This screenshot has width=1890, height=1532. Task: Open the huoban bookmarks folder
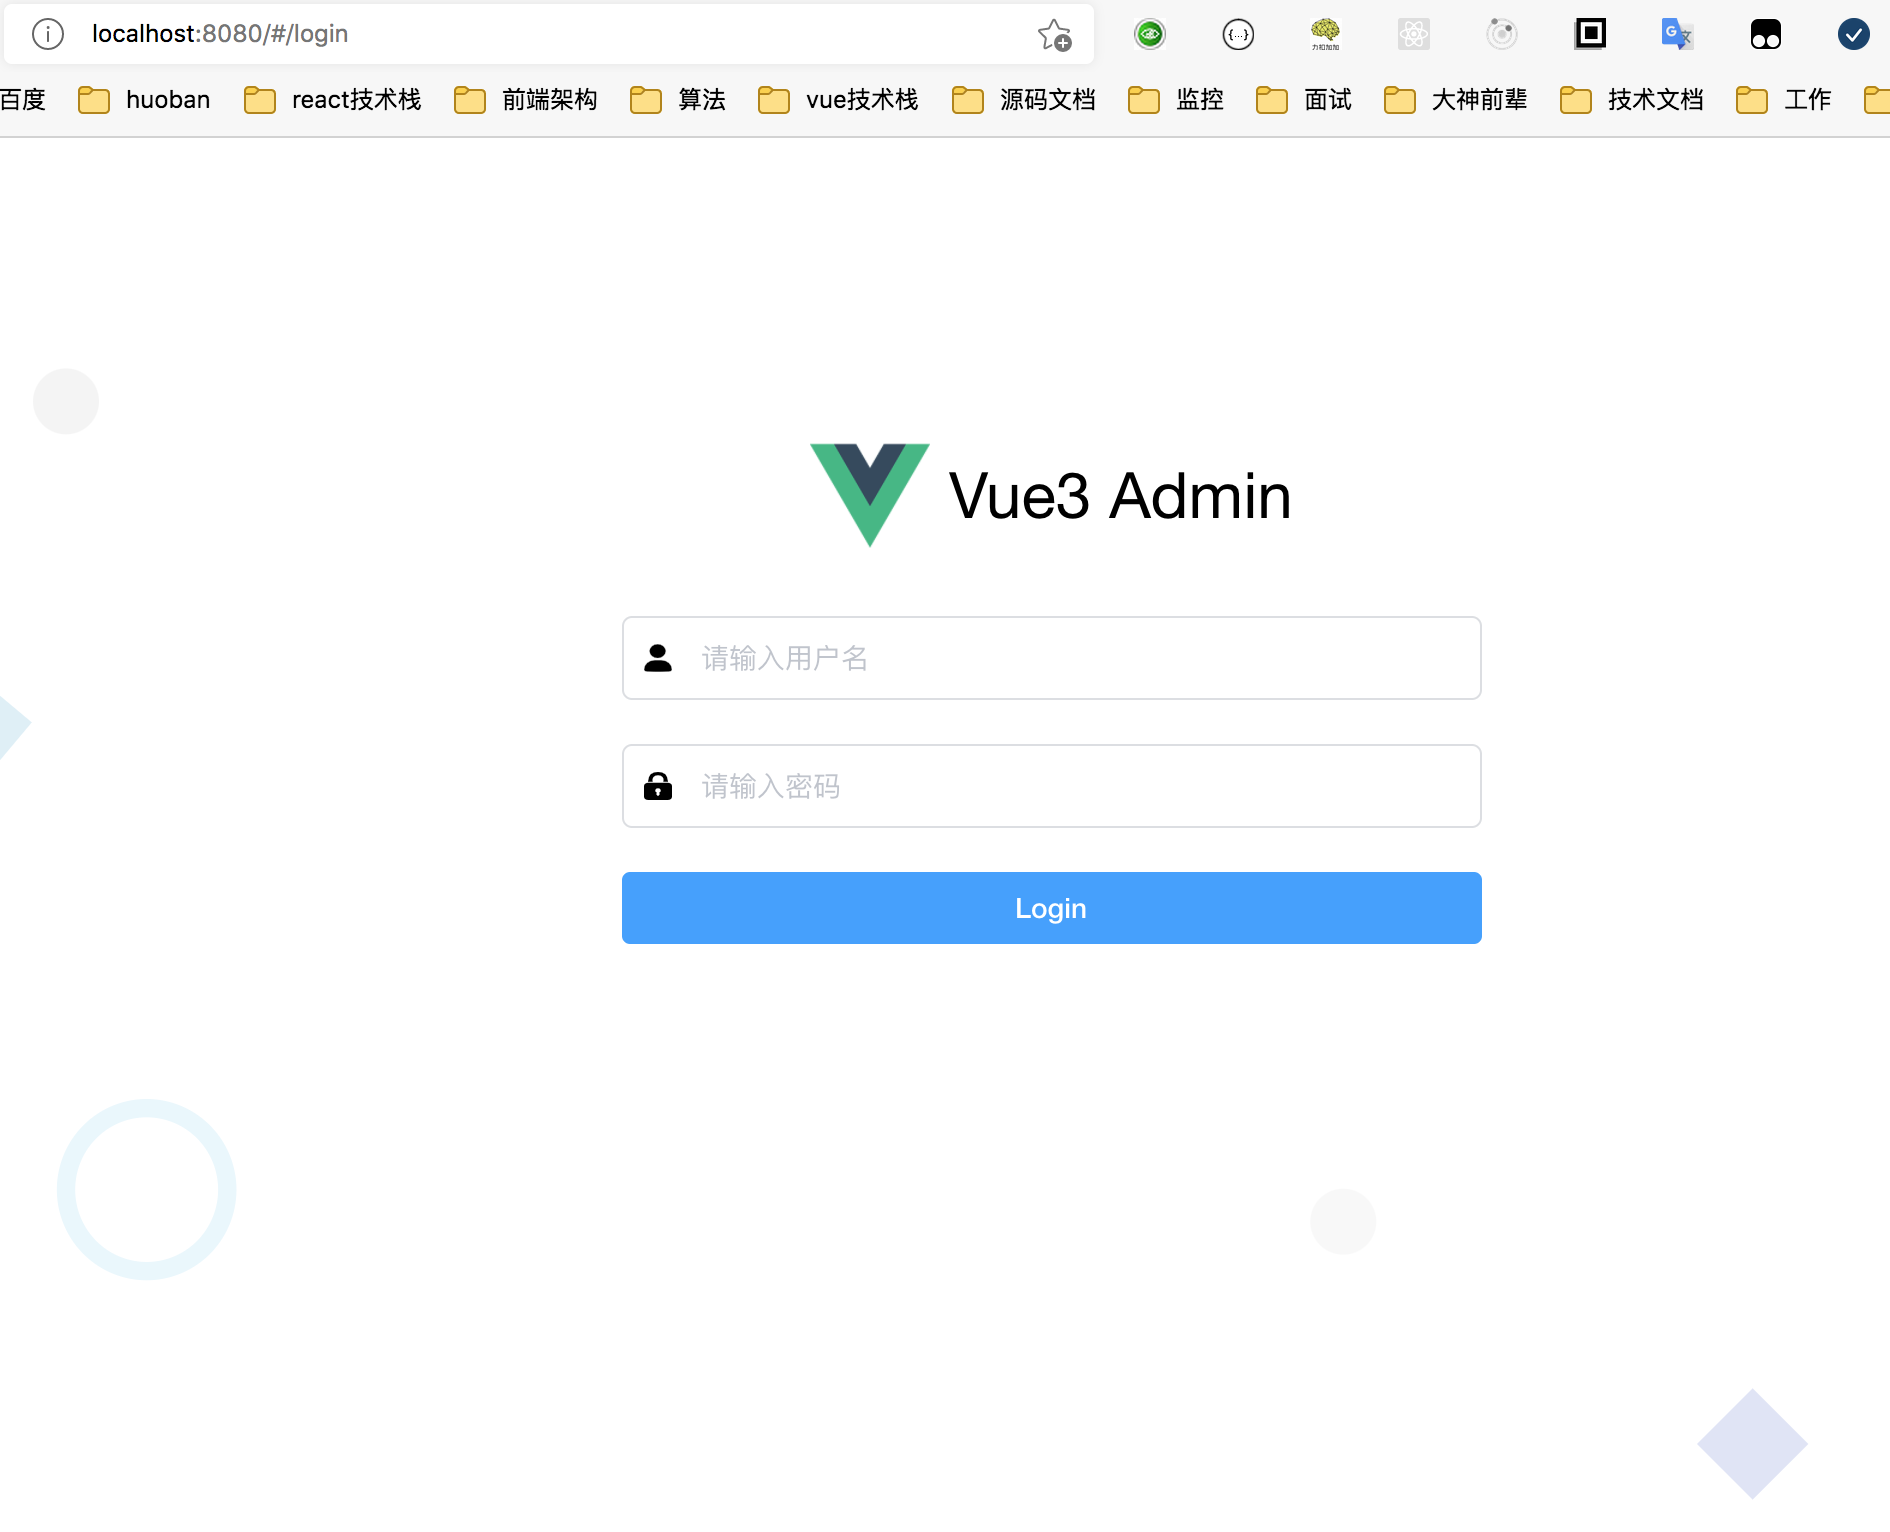[x=145, y=100]
